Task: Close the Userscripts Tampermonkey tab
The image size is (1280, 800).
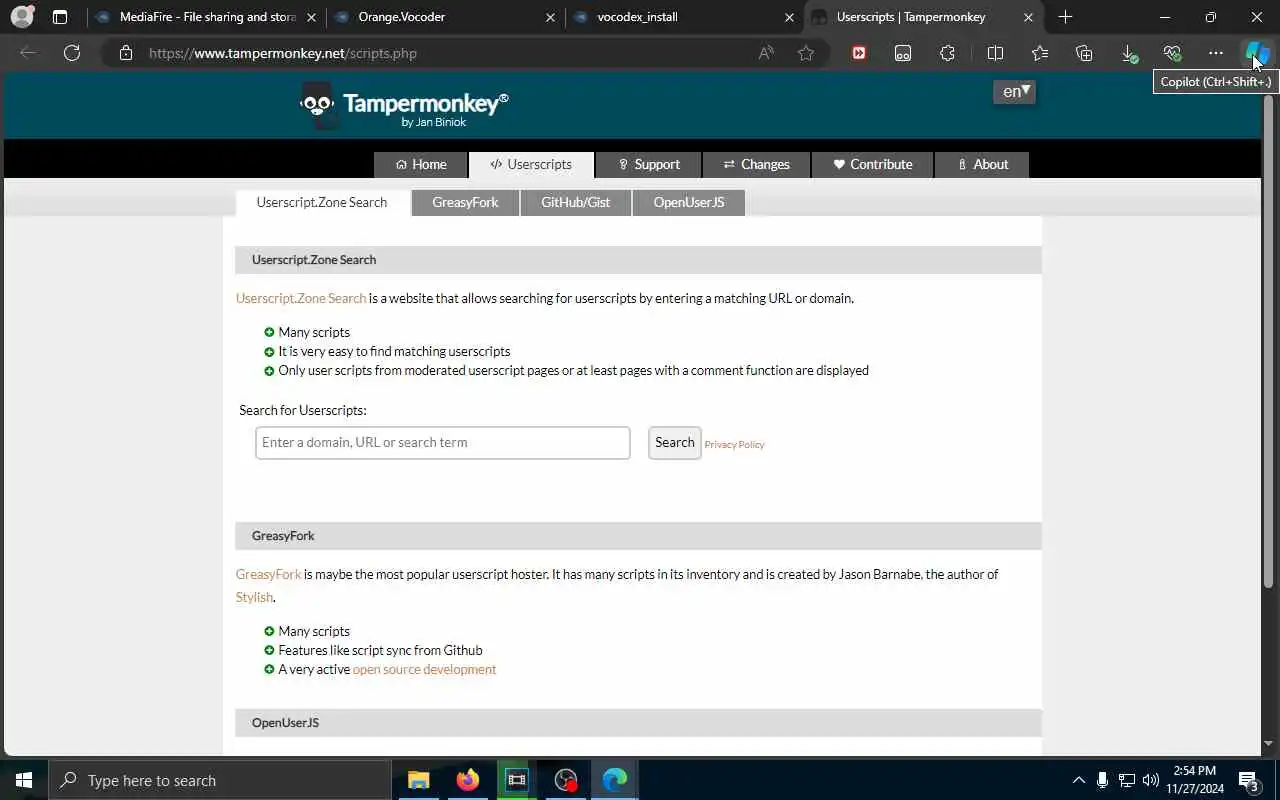Action: click(1028, 17)
